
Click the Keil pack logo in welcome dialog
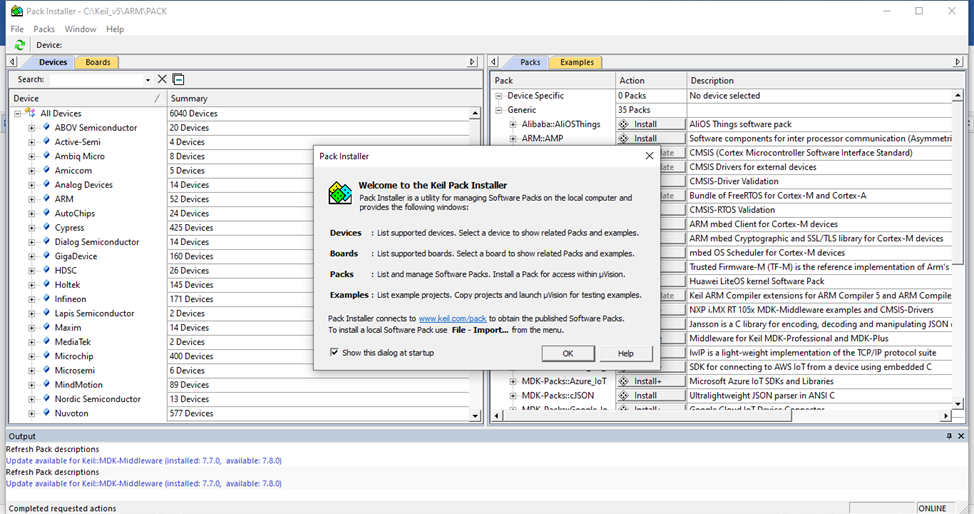coord(340,193)
